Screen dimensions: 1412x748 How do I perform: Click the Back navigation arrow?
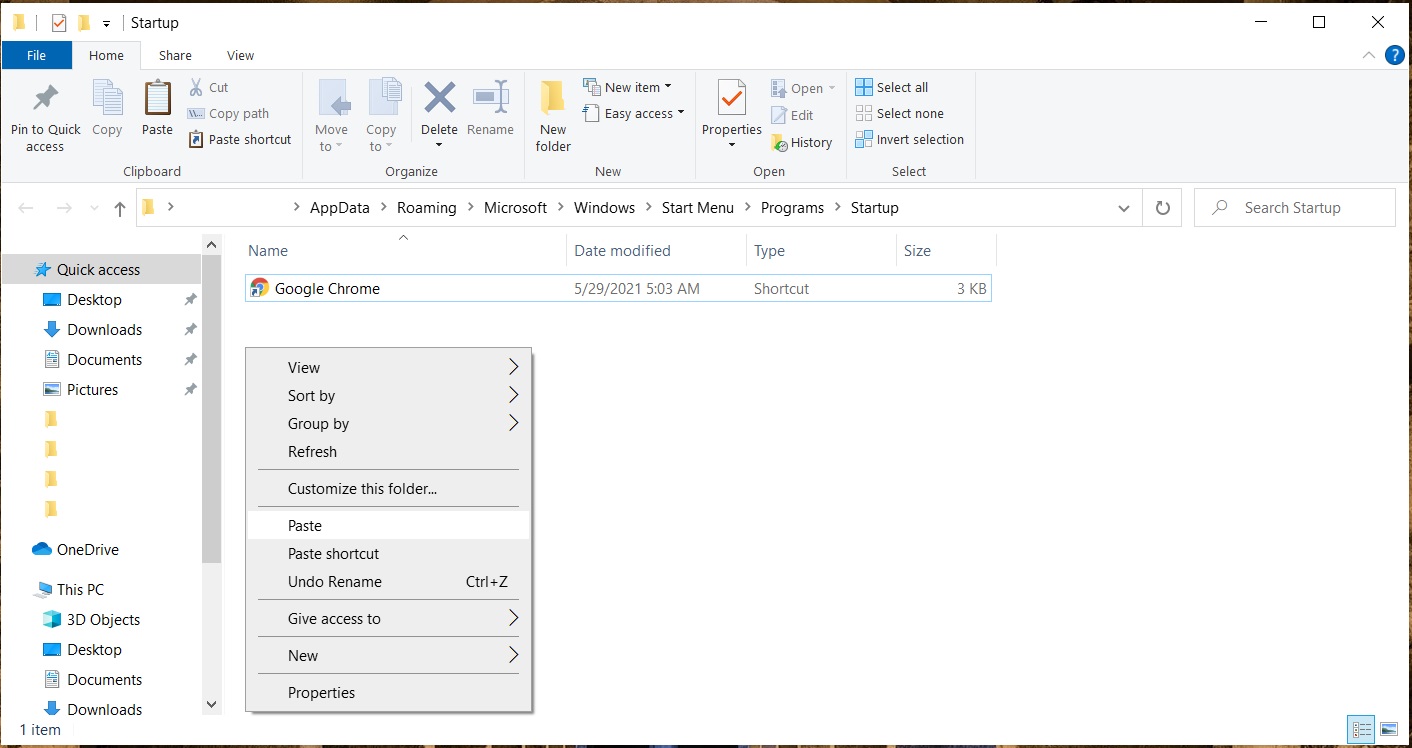pyautogui.click(x=26, y=208)
